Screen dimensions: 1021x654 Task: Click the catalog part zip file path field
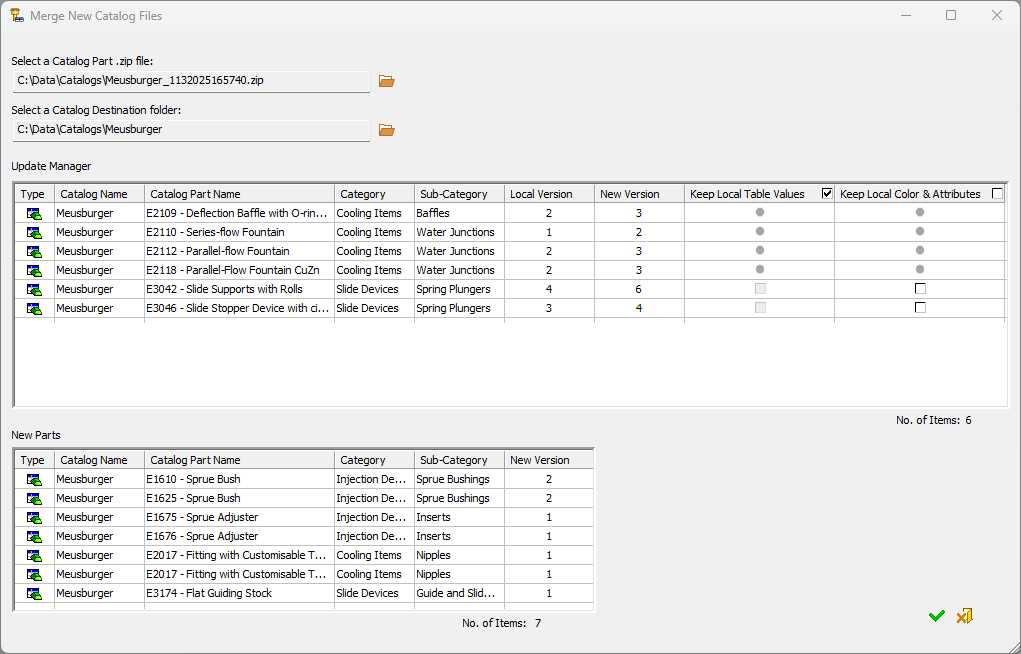(190, 80)
